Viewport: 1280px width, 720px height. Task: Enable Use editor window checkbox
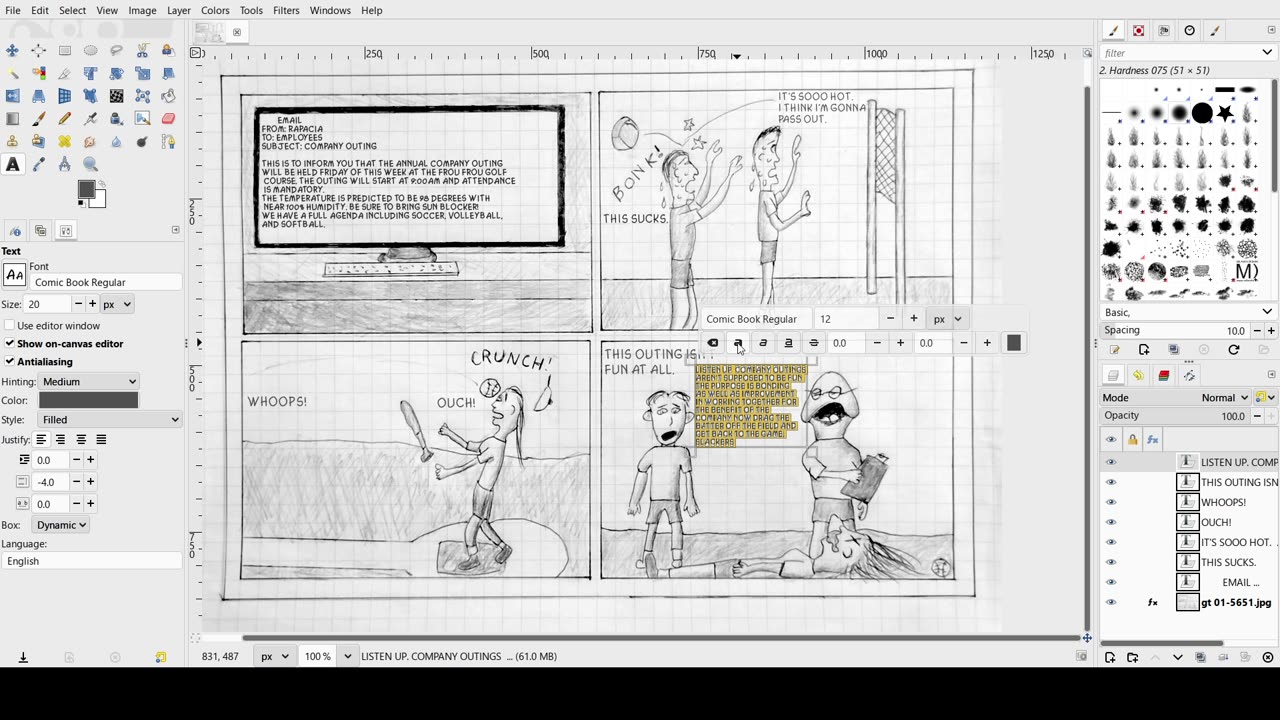click(x=10, y=325)
